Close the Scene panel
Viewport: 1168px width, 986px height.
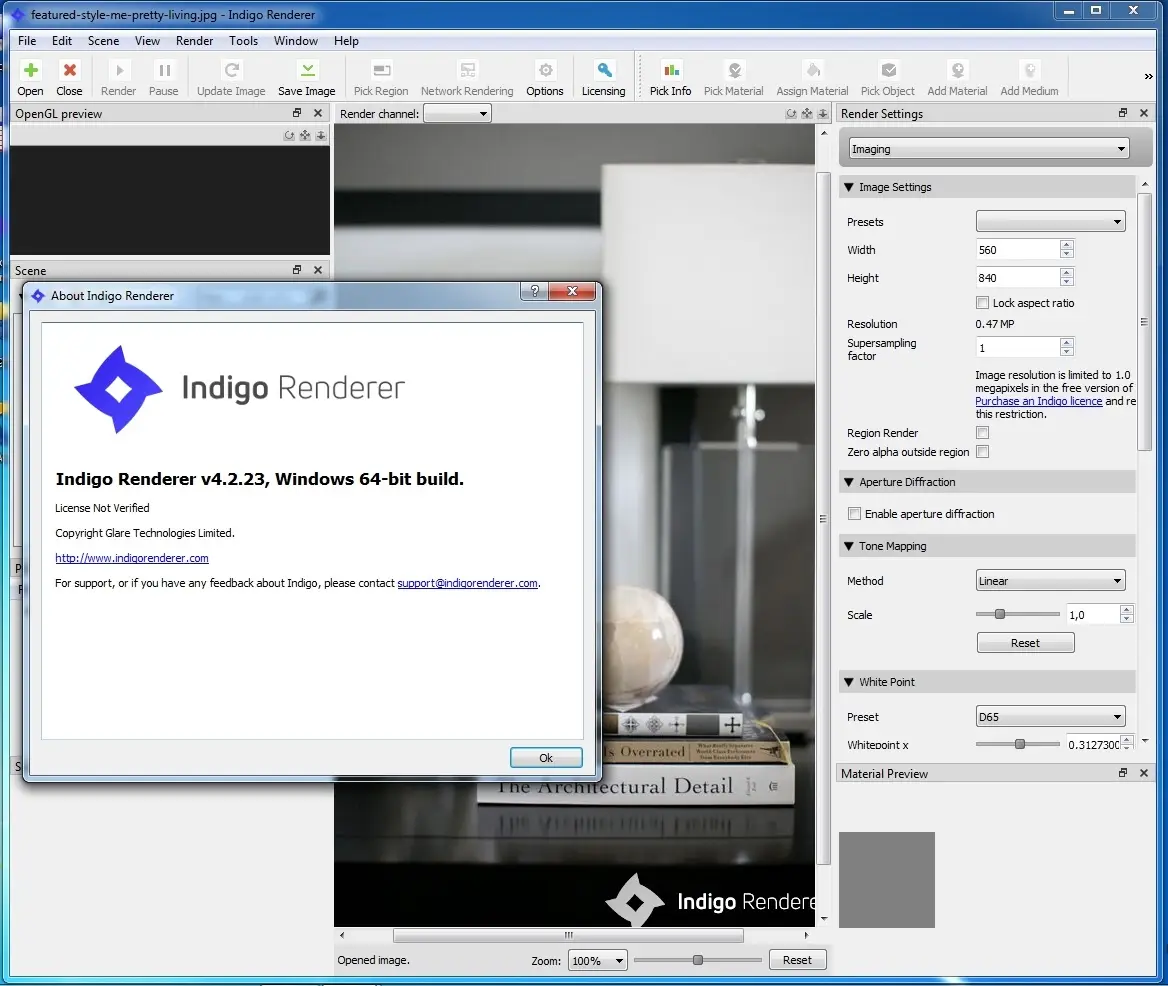(318, 270)
